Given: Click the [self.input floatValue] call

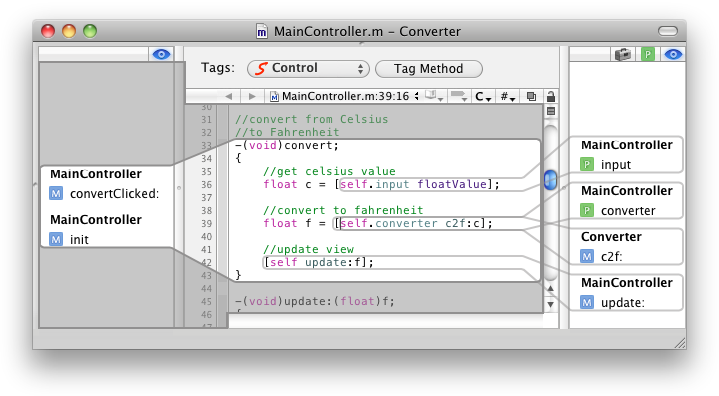Looking at the screenshot, I should (x=414, y=185).
